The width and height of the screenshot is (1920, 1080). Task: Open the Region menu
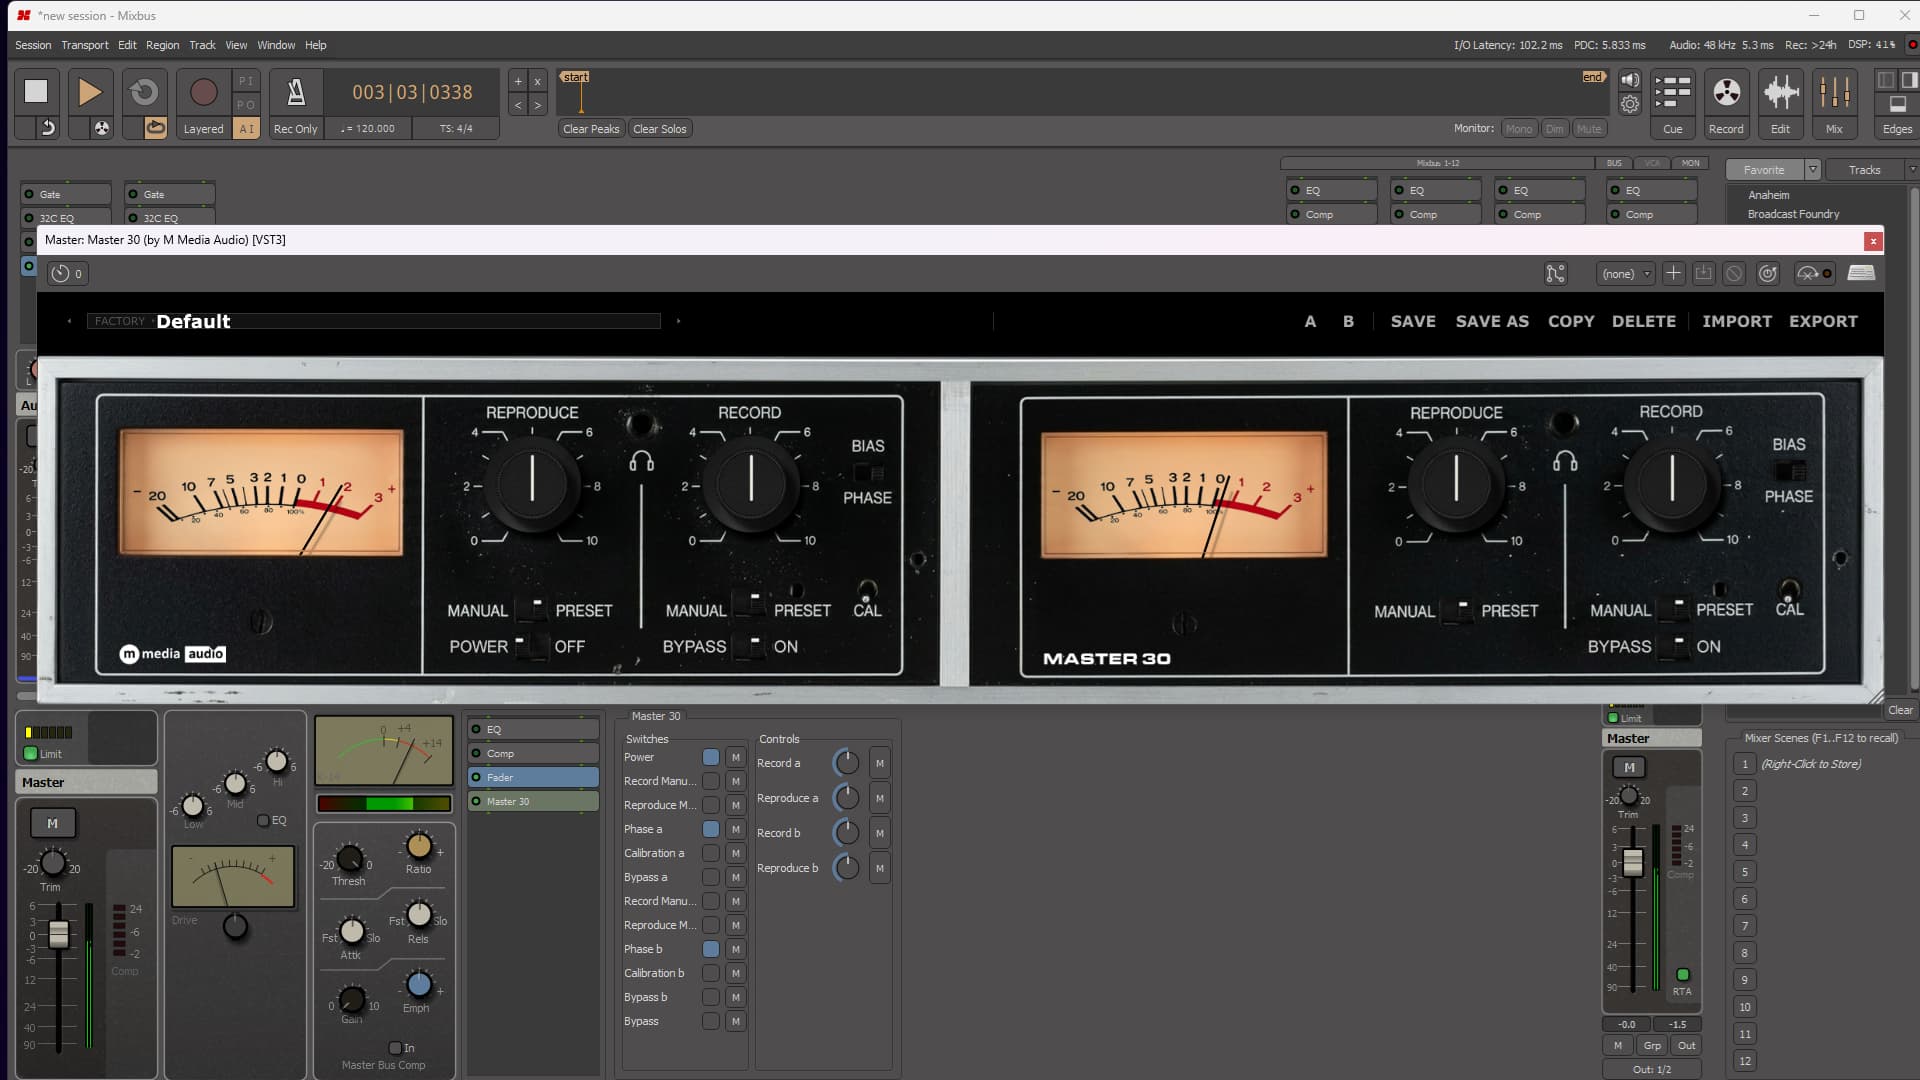tap(163, 45)
